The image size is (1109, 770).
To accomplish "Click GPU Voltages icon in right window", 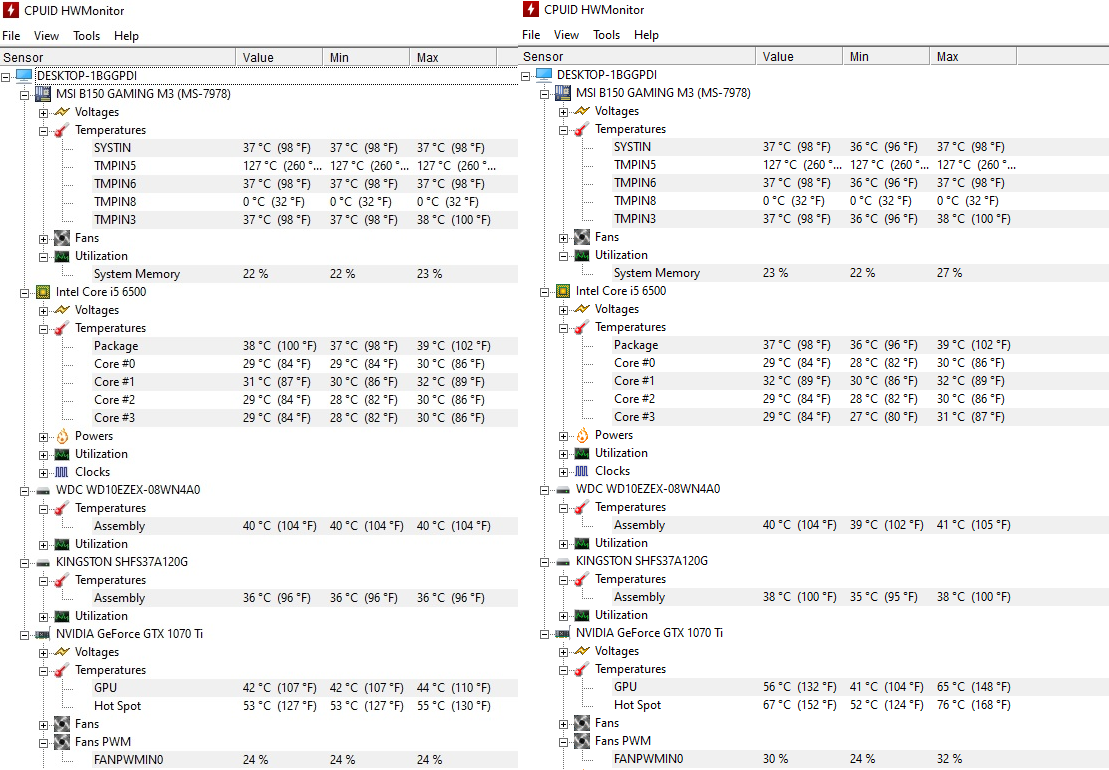I will click(582, 651).
